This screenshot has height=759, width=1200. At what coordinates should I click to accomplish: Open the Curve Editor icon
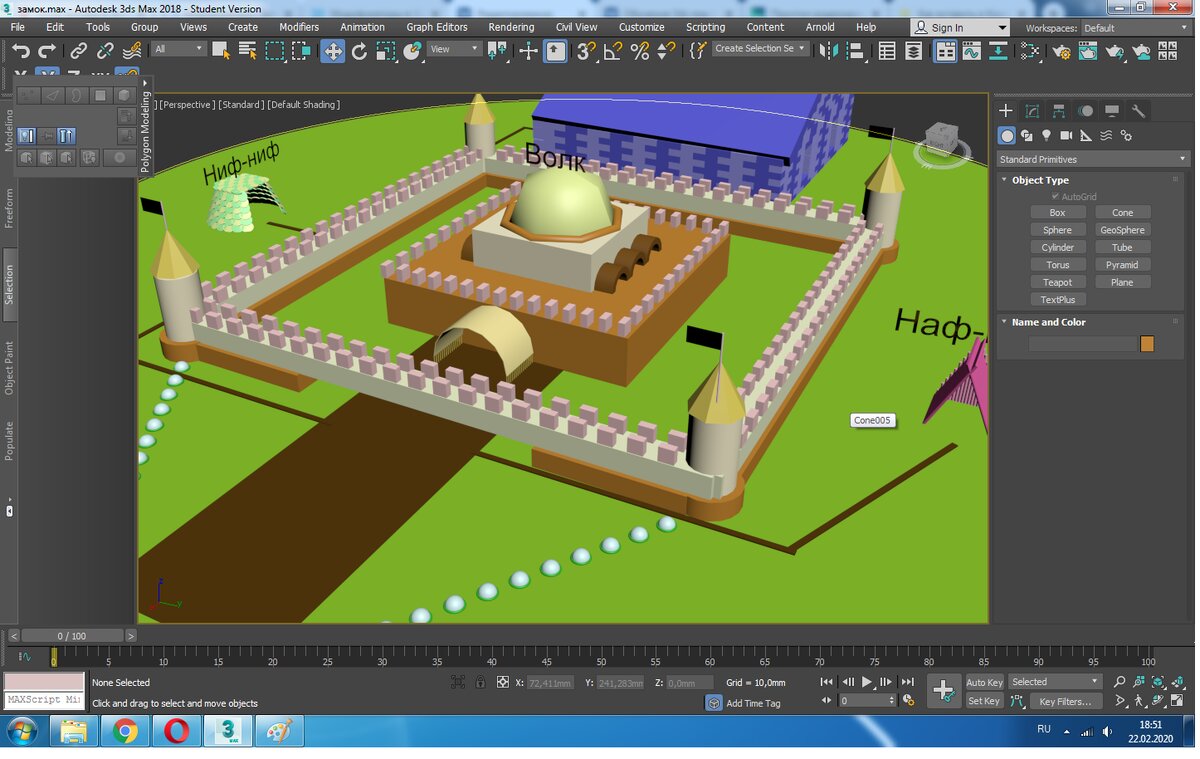click(971, 51)
